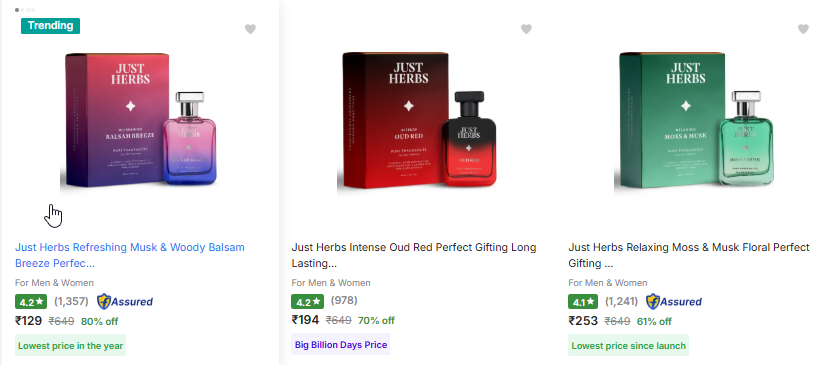Toggle wishlist heart on Oud Red perfume
The height and width of the screenshot is (365, 821).
526,29
